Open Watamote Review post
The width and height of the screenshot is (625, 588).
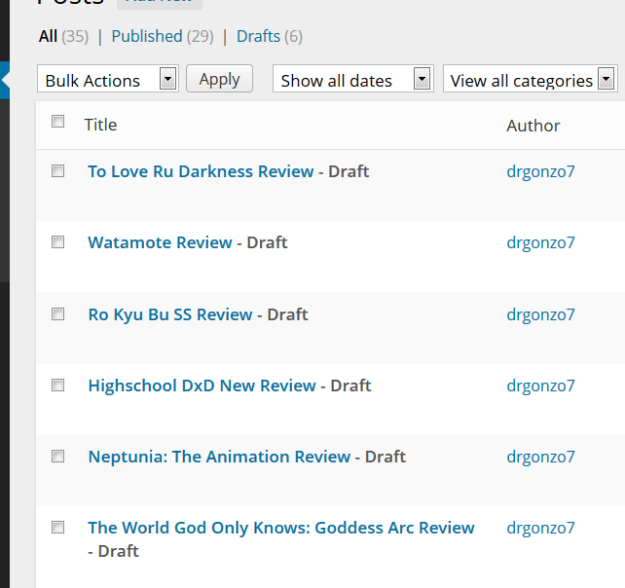point(160,242)
